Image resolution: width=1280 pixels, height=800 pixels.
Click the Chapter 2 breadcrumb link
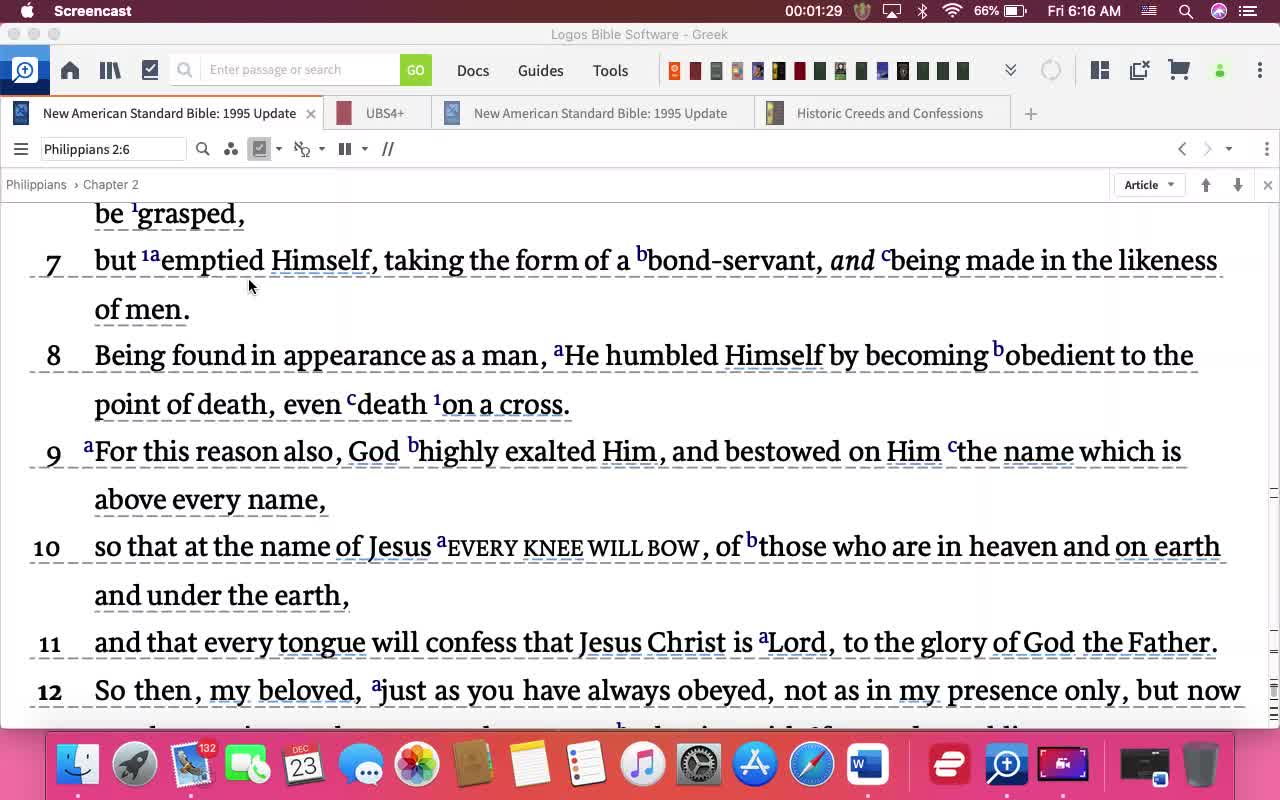click(x=111, y=185)
